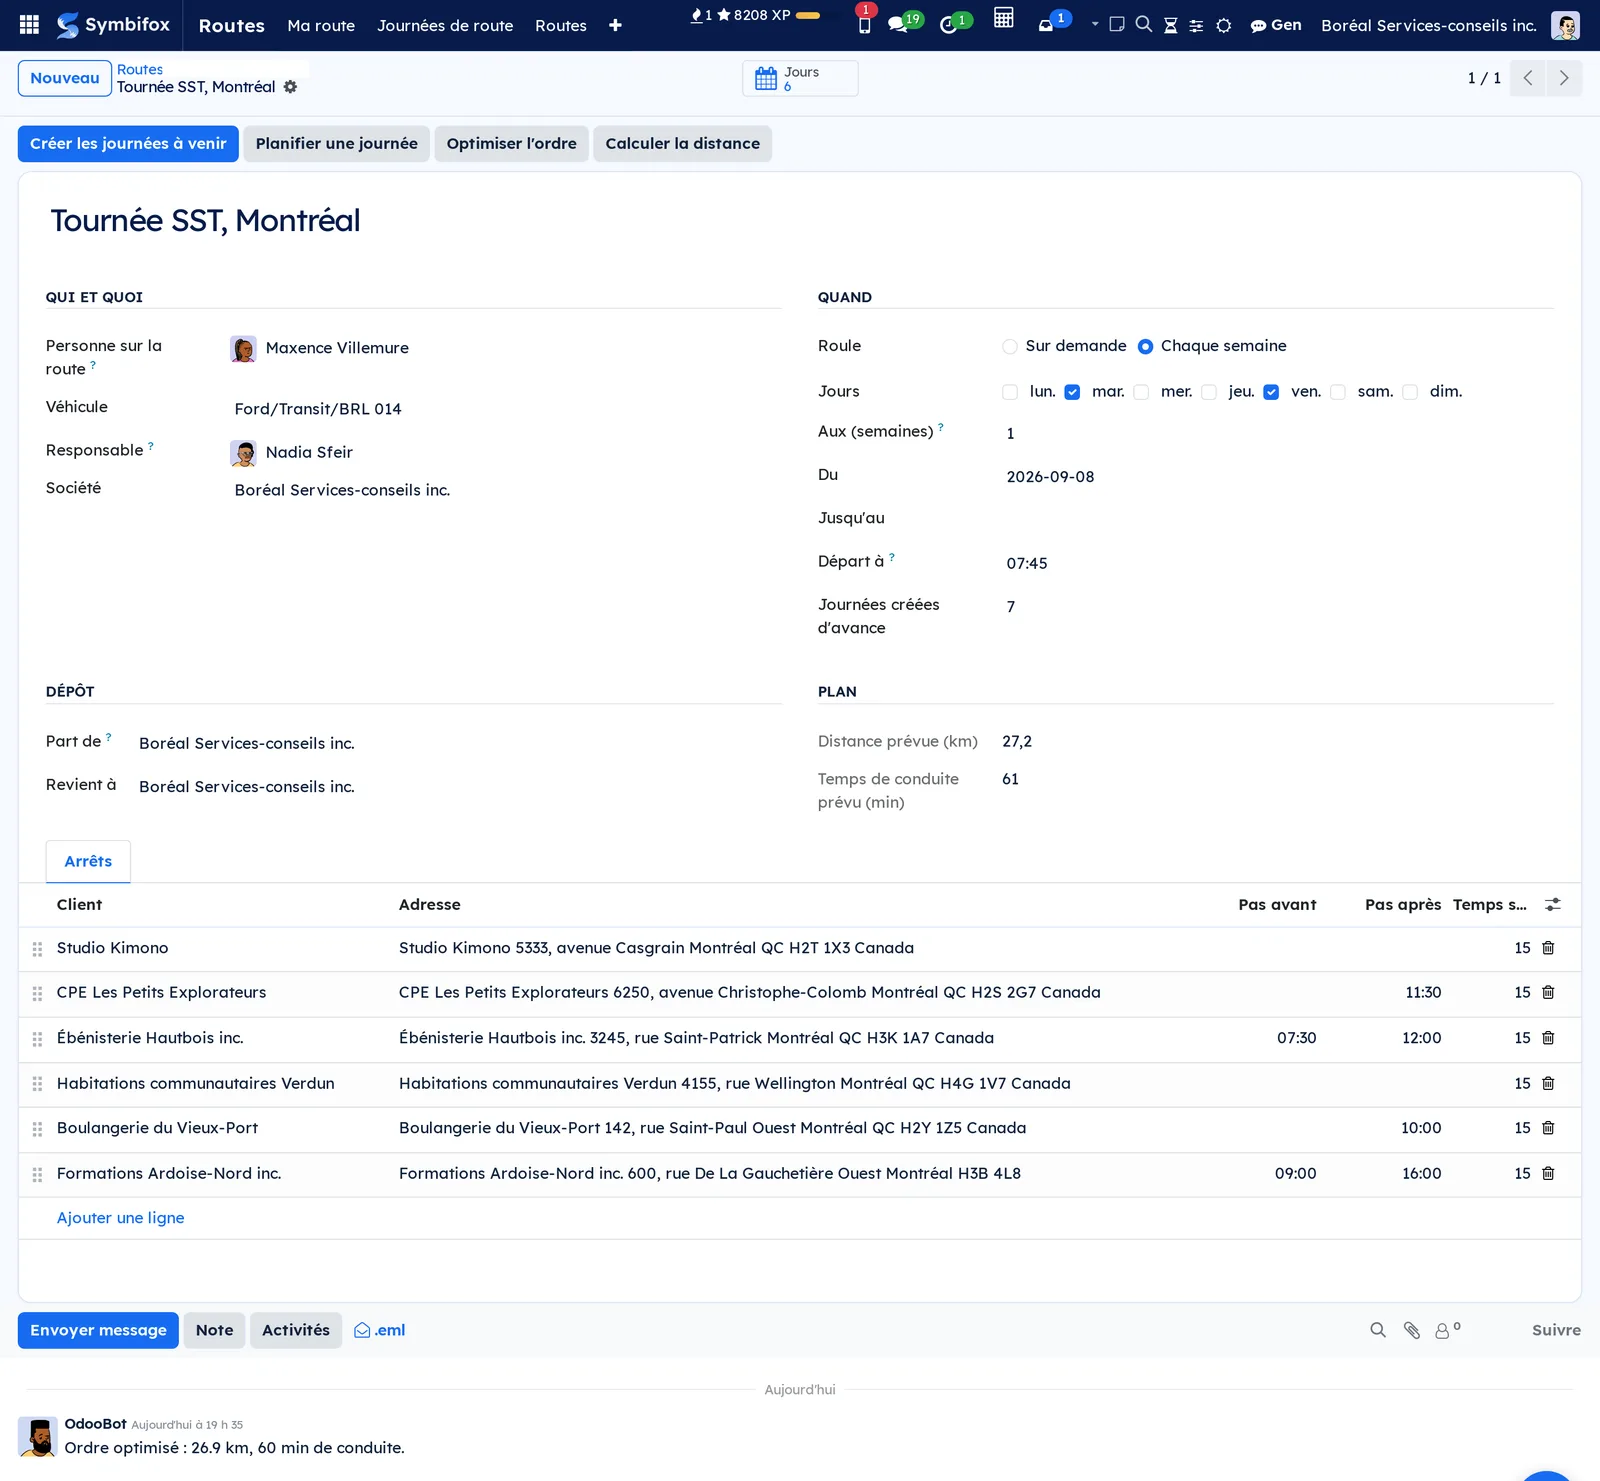Open the Jours calendar stat button
This screenshot has width=1600, height=1481.
800,79
